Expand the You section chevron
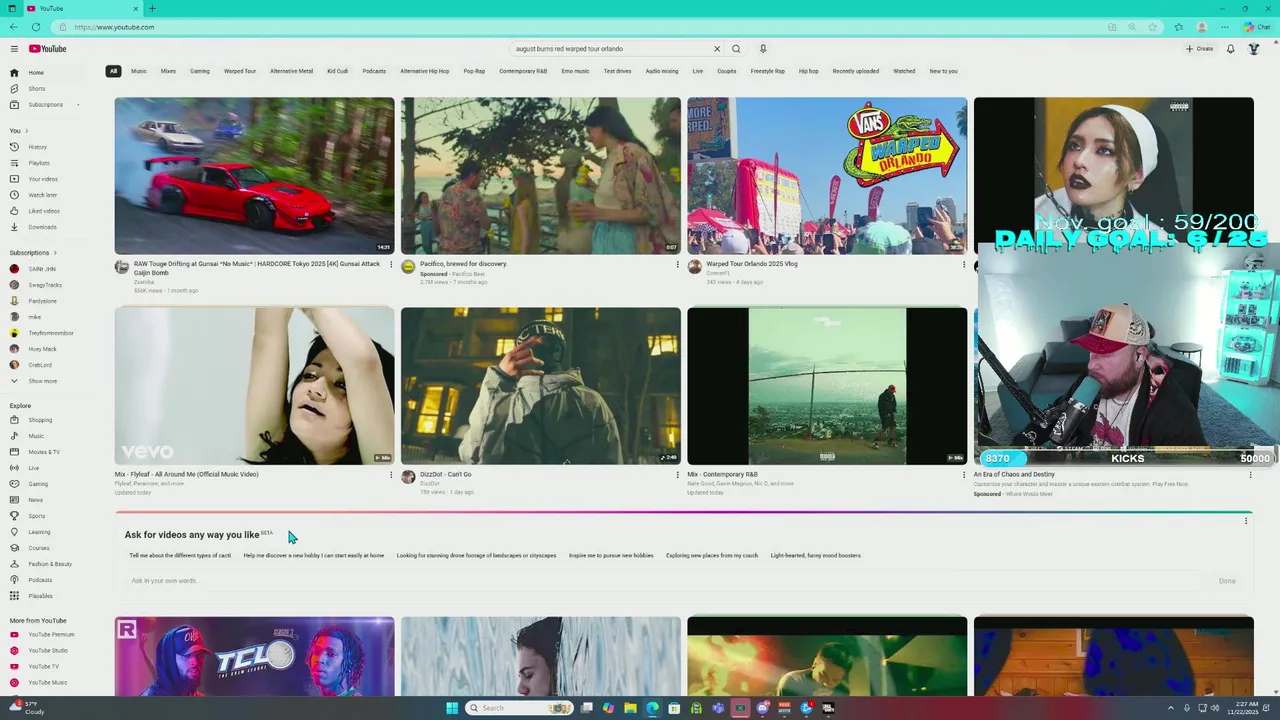Viewport: 1280px width, 720px height. (27, 131)
